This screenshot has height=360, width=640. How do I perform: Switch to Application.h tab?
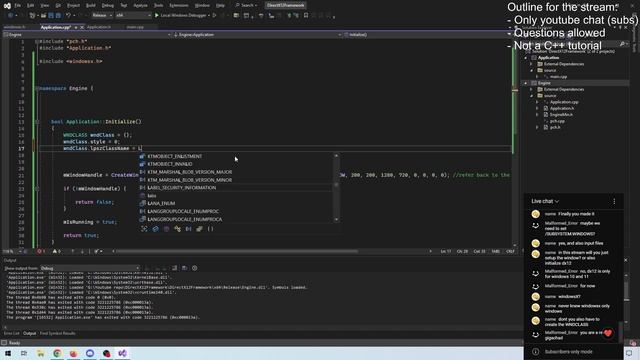pyautogui.click(x=99, y=27)
